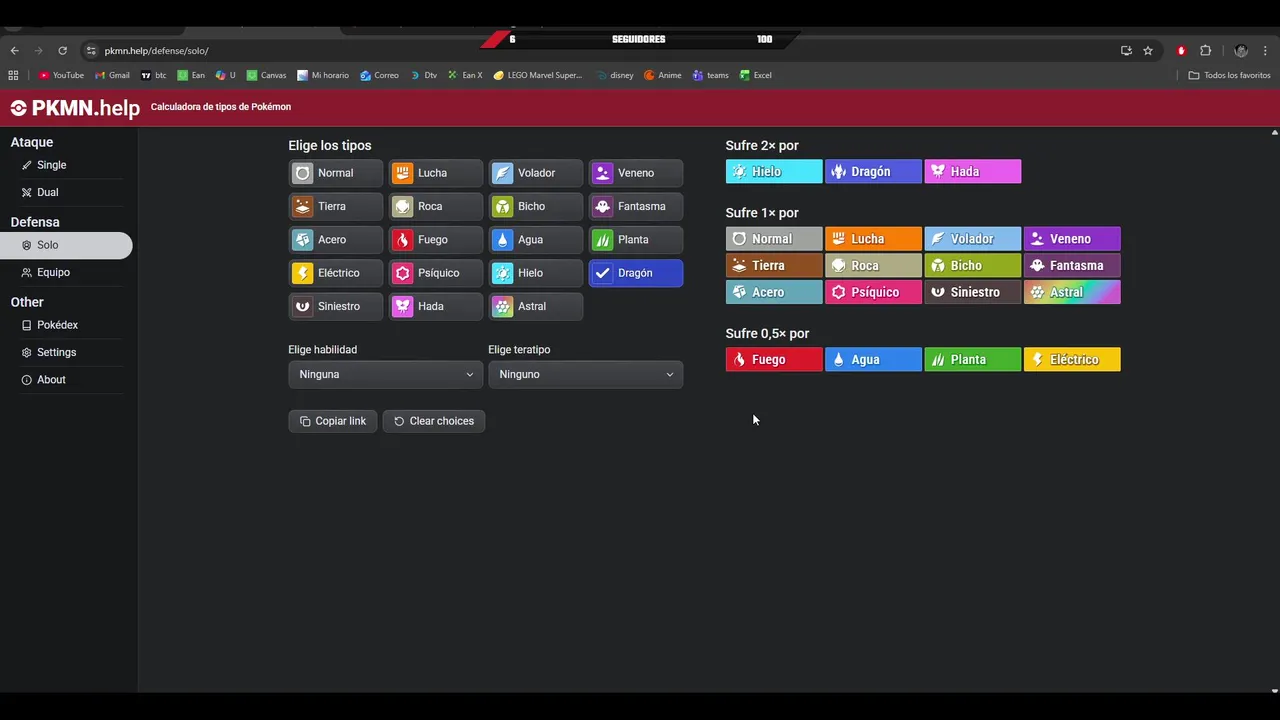1280x720 pixels.
Task: Open the Todos los favoritos bookmarks folder
Action: [x=1229, y=75]
